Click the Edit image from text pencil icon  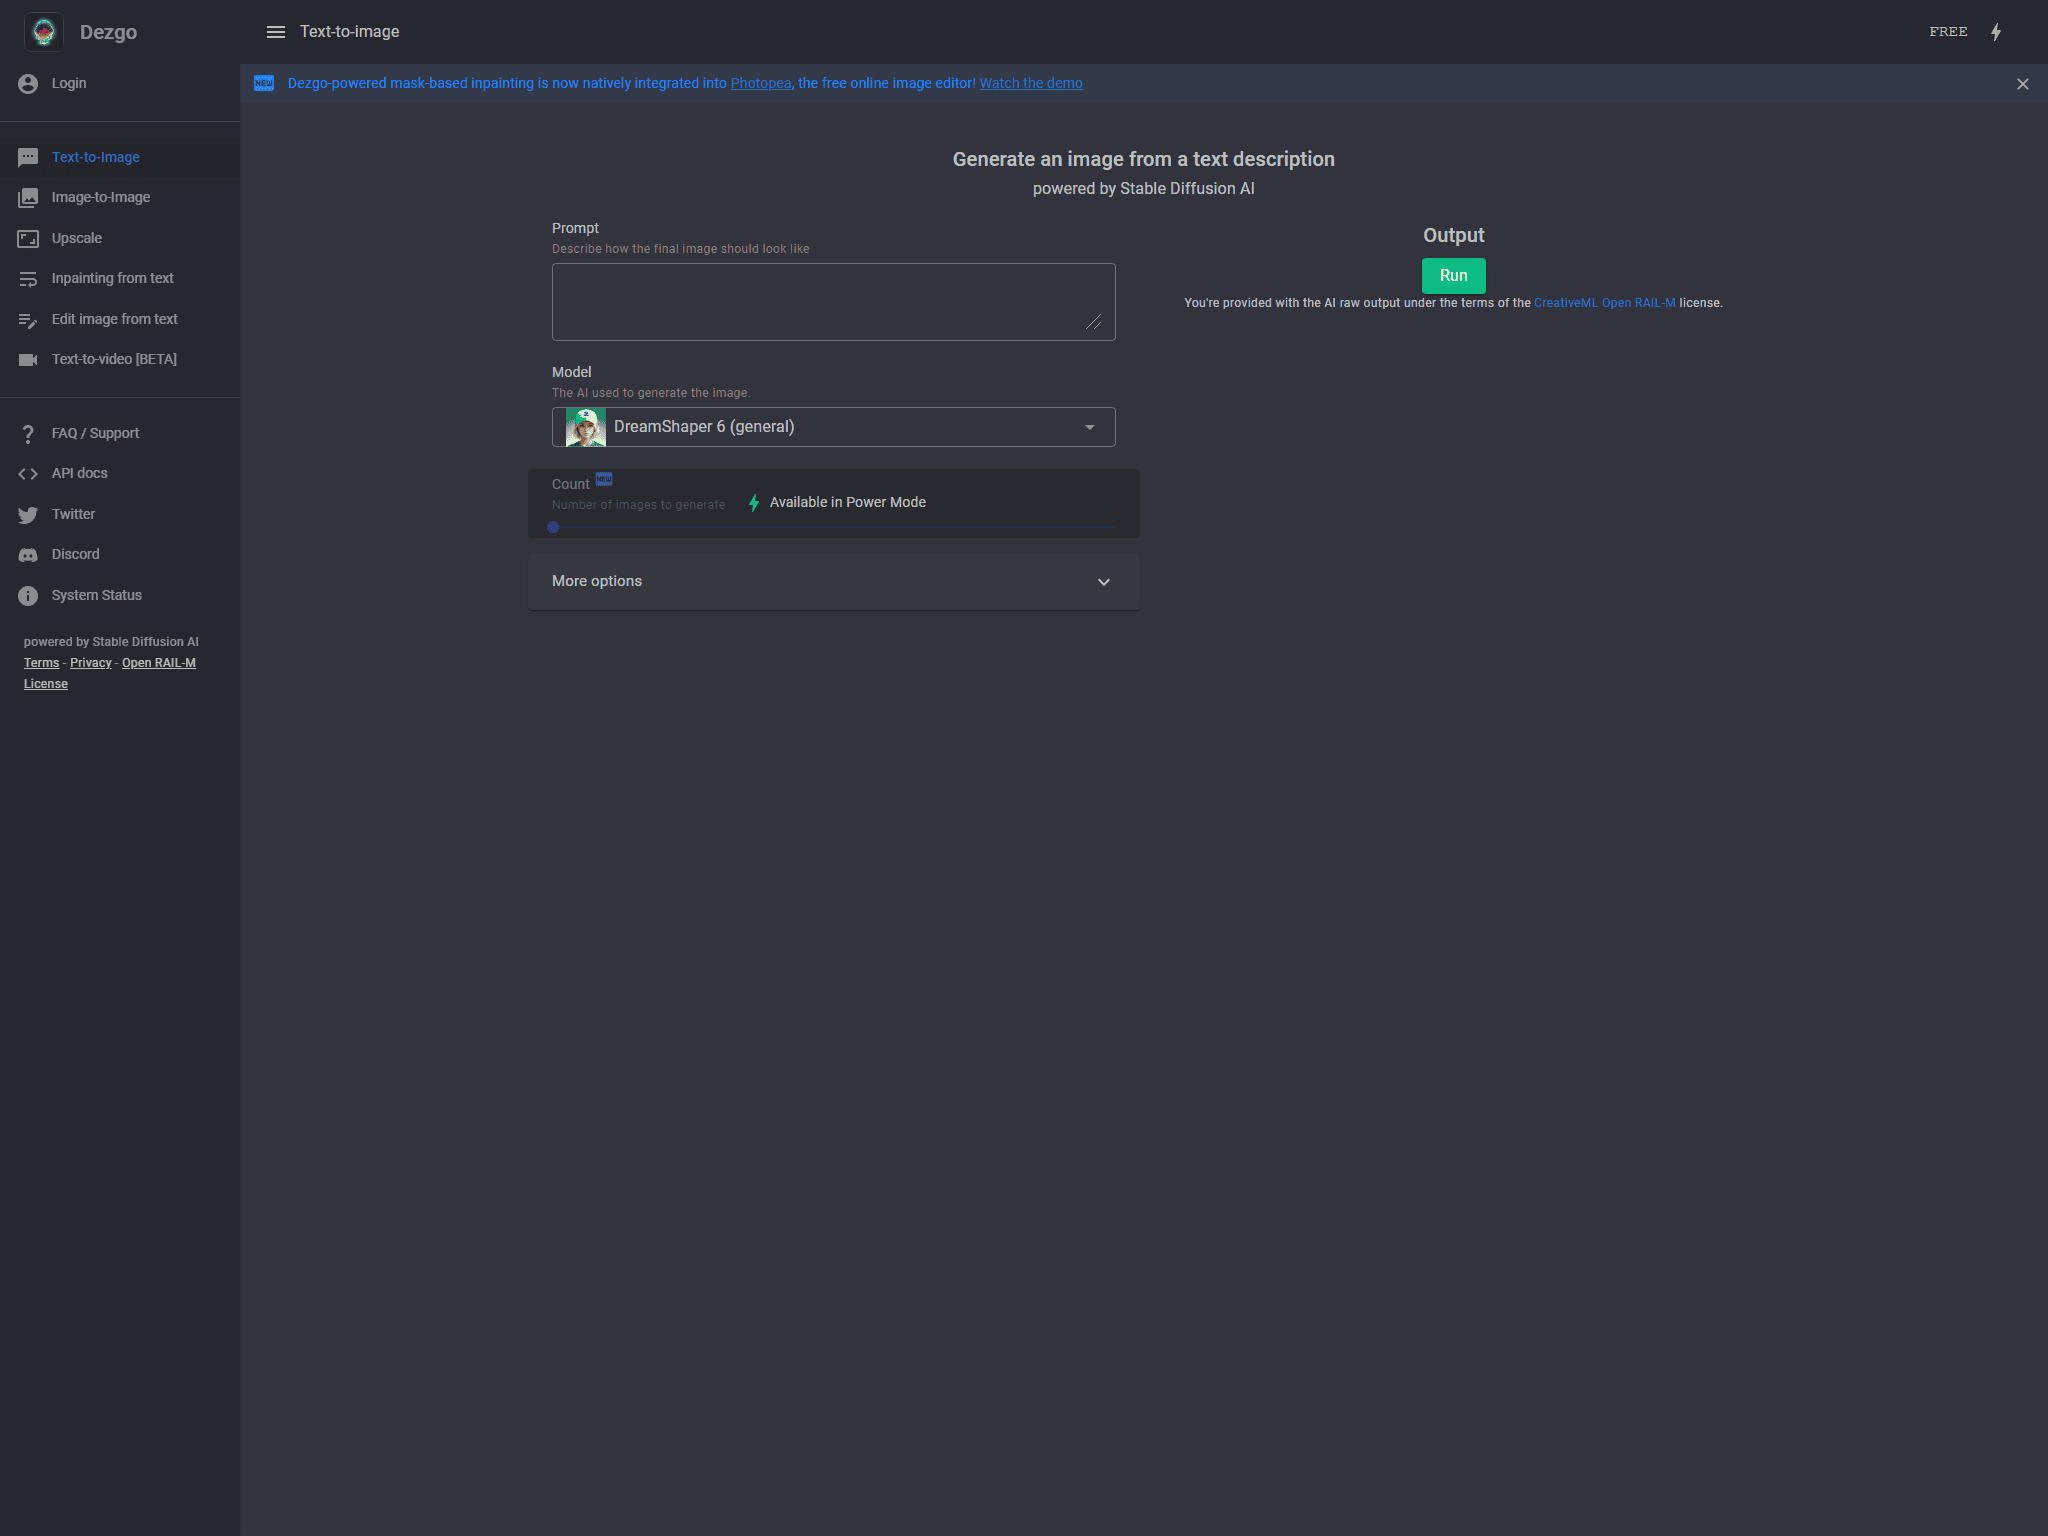[28, 320]
